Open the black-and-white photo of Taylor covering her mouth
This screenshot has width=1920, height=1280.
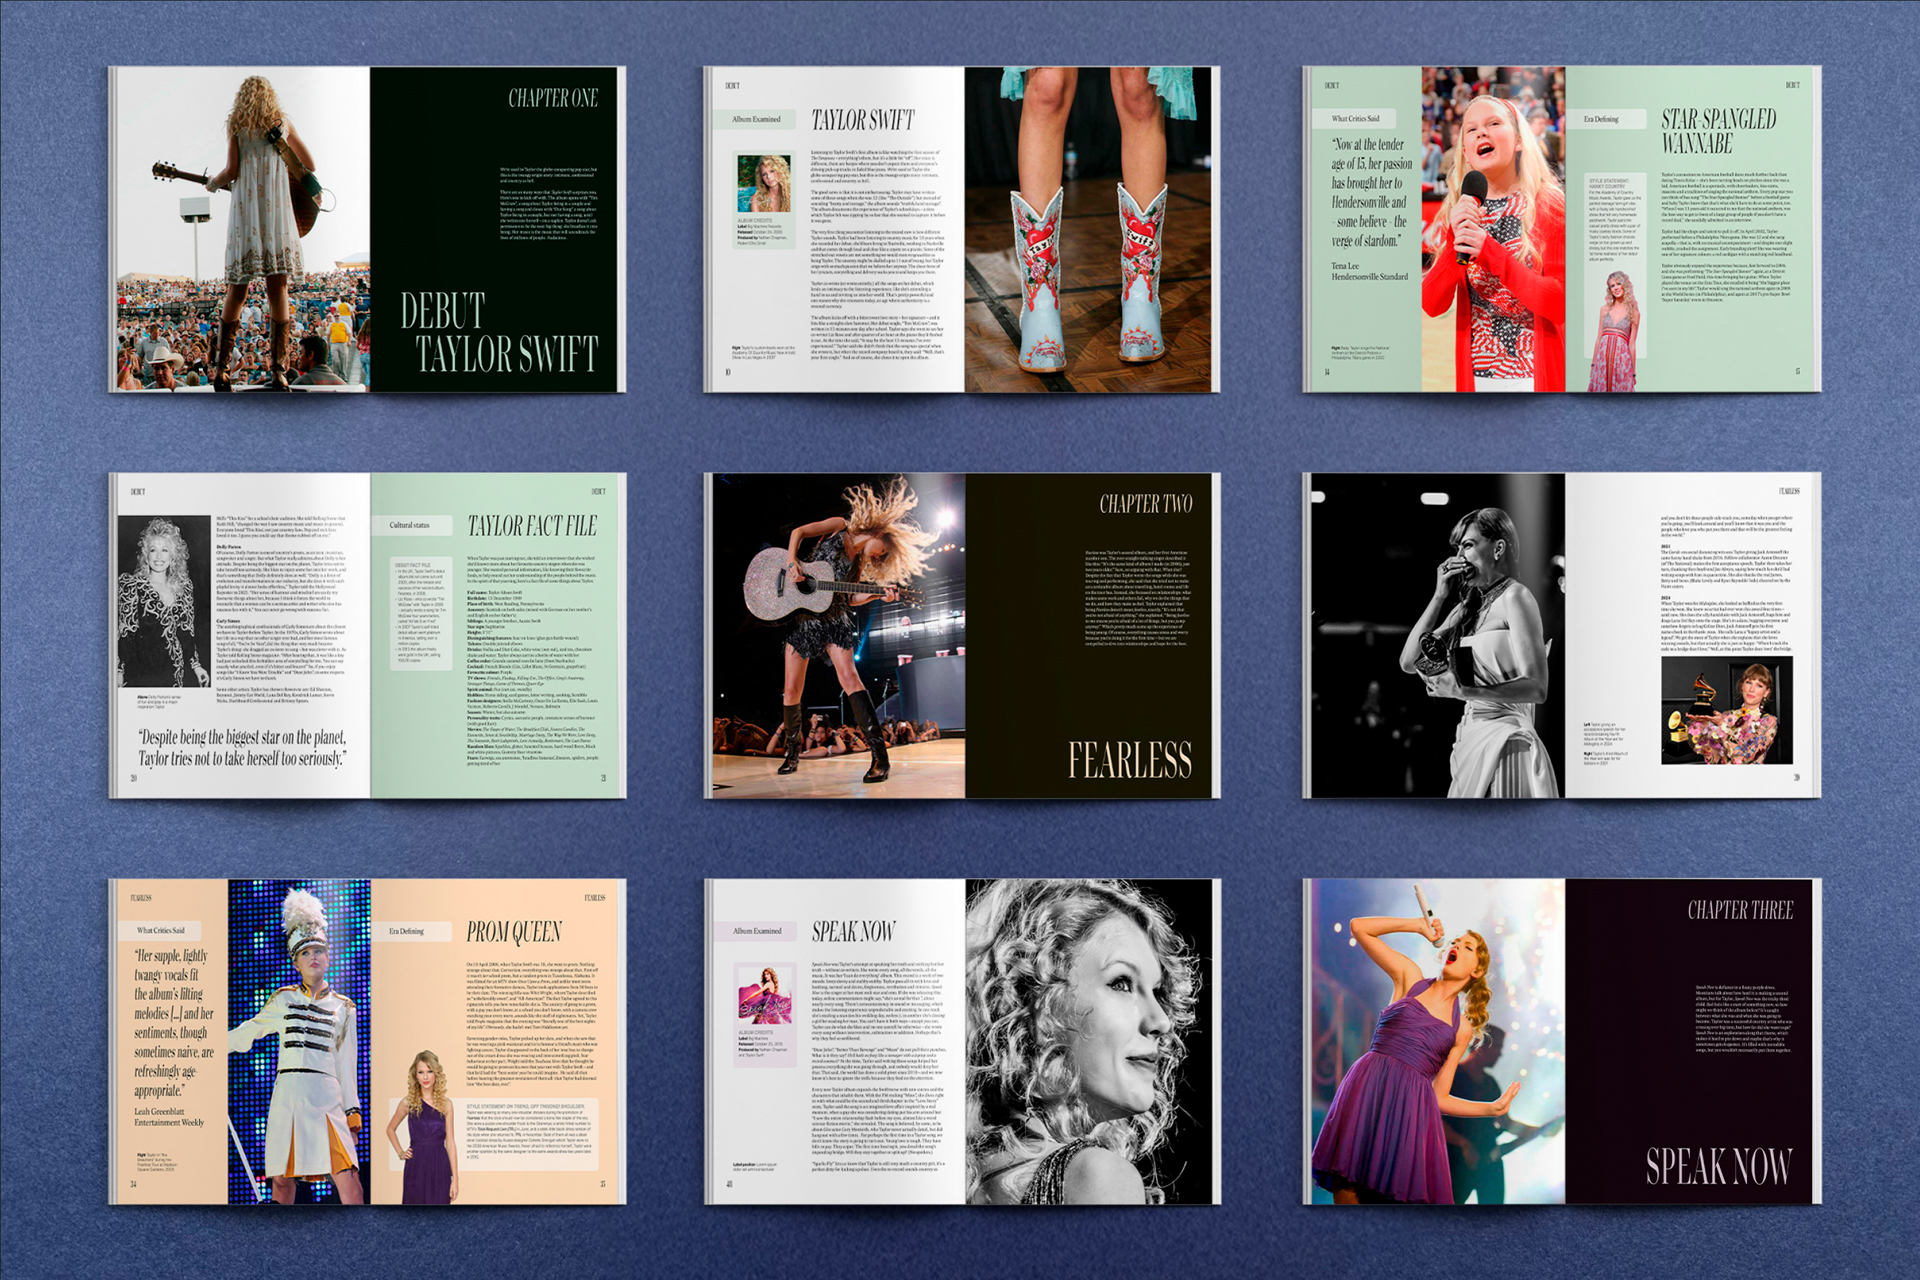pyautogui.click(x=1437, y=635)
